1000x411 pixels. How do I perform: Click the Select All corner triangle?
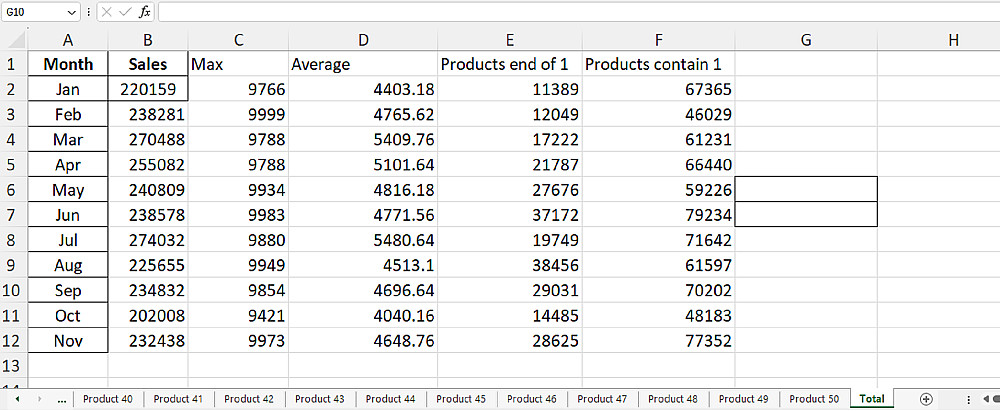(14, 40)
